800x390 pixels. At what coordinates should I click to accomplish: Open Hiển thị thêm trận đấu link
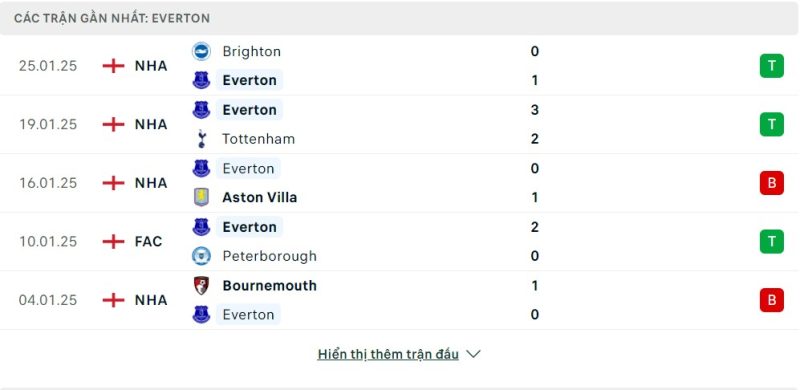[x=388, y=354]
